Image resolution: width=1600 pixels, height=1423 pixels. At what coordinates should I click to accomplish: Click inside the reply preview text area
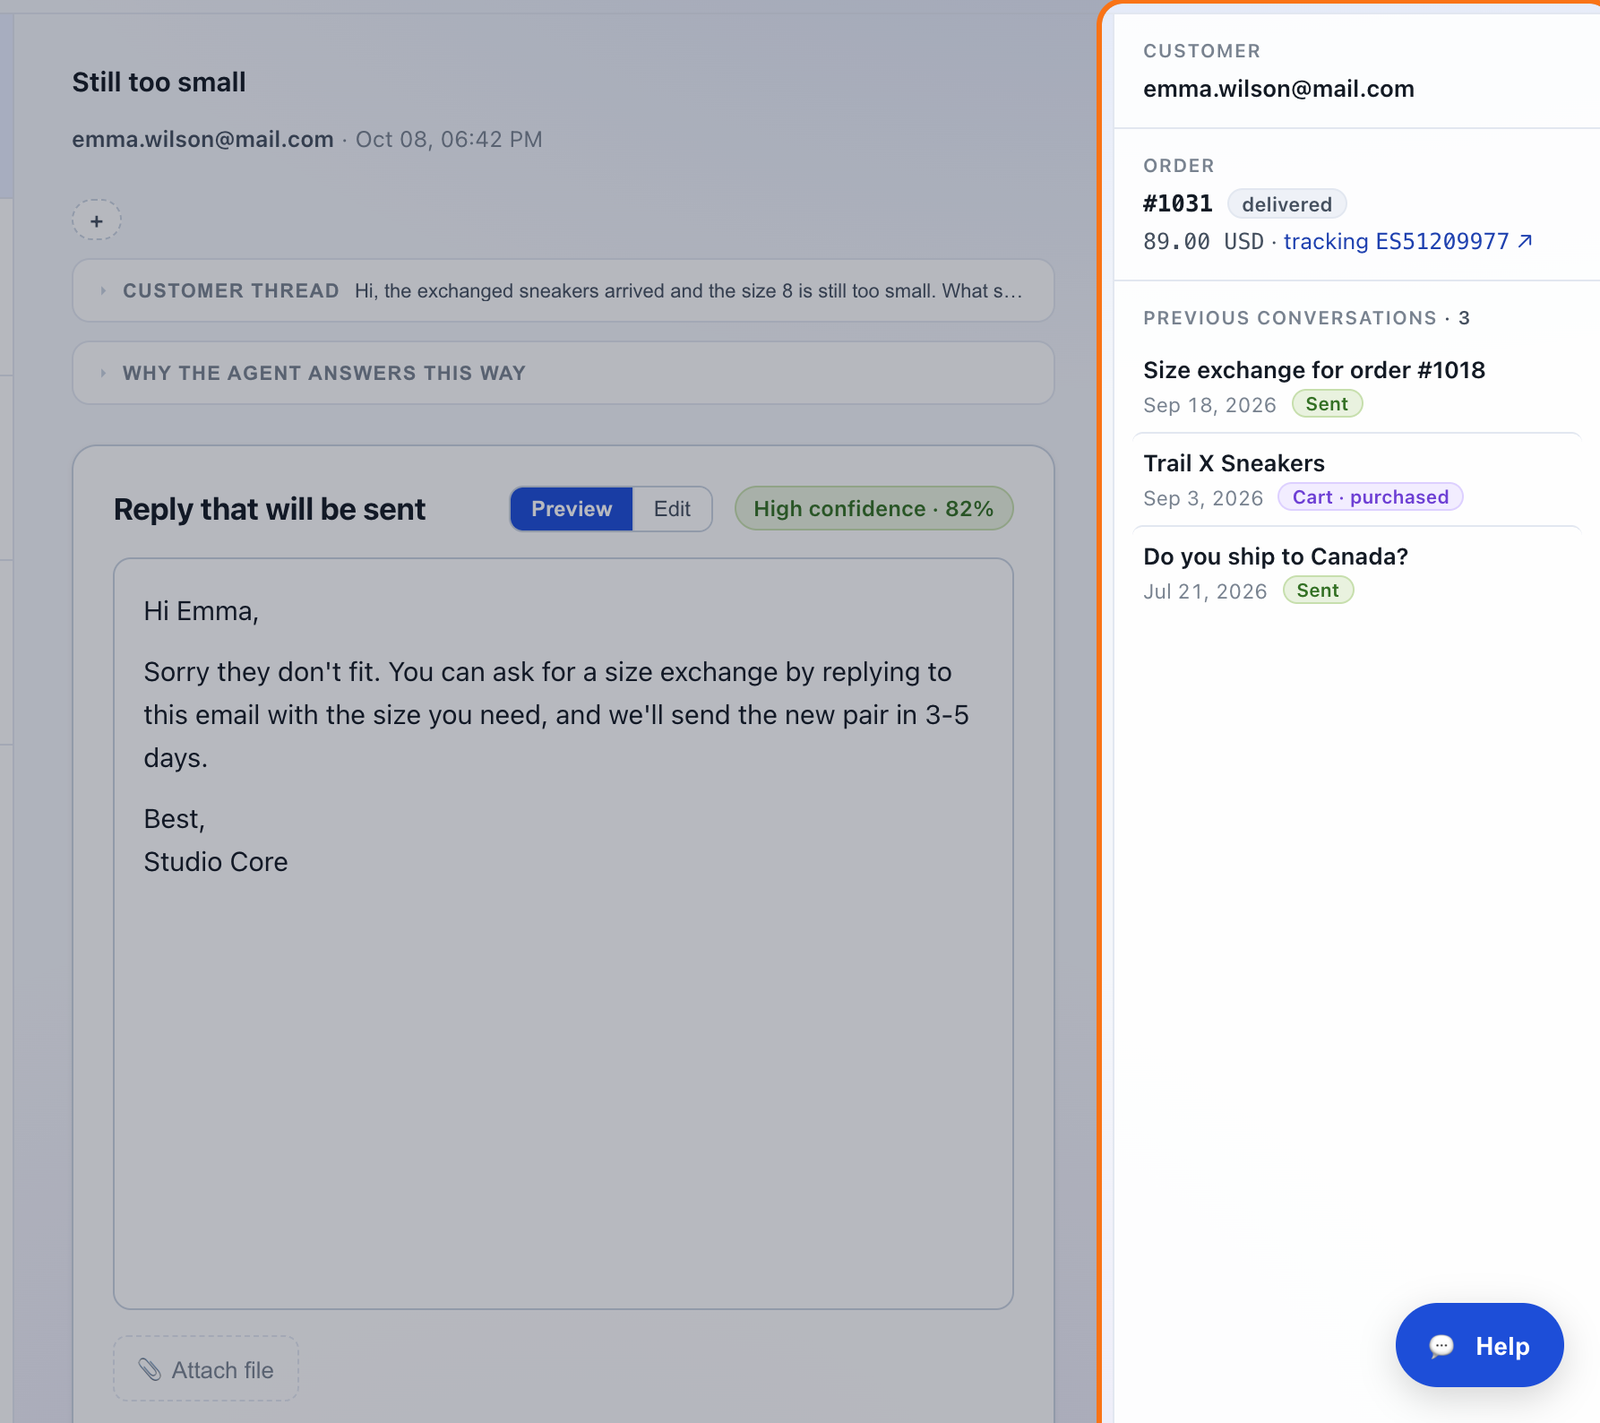click(563, 934)
